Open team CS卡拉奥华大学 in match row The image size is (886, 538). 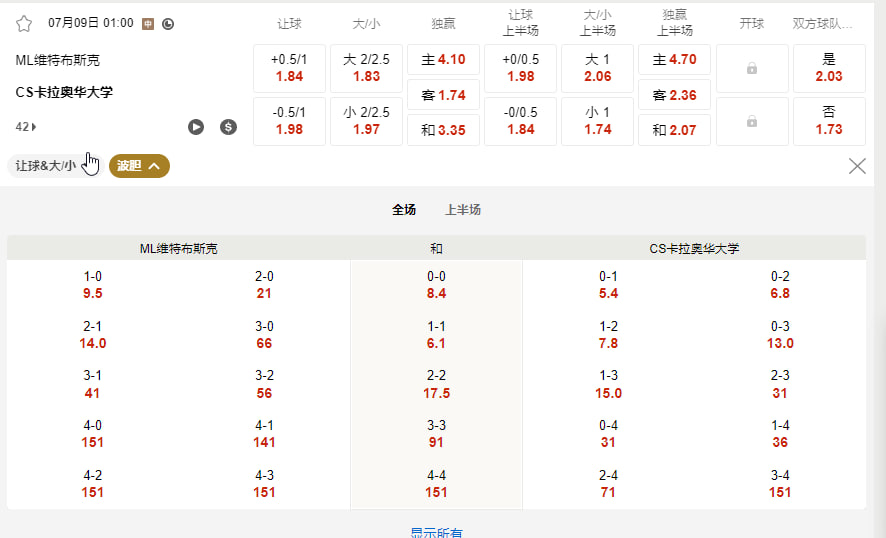coord(64,92)
